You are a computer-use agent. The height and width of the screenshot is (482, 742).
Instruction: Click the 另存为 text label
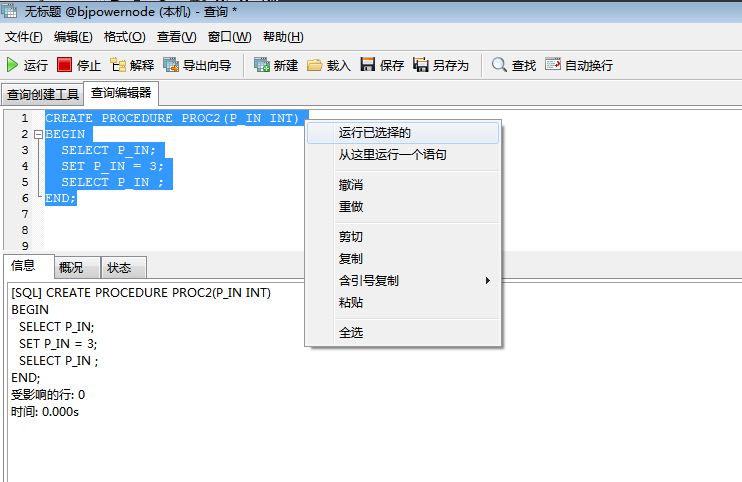pyautogui.click(x=450, y=65)
